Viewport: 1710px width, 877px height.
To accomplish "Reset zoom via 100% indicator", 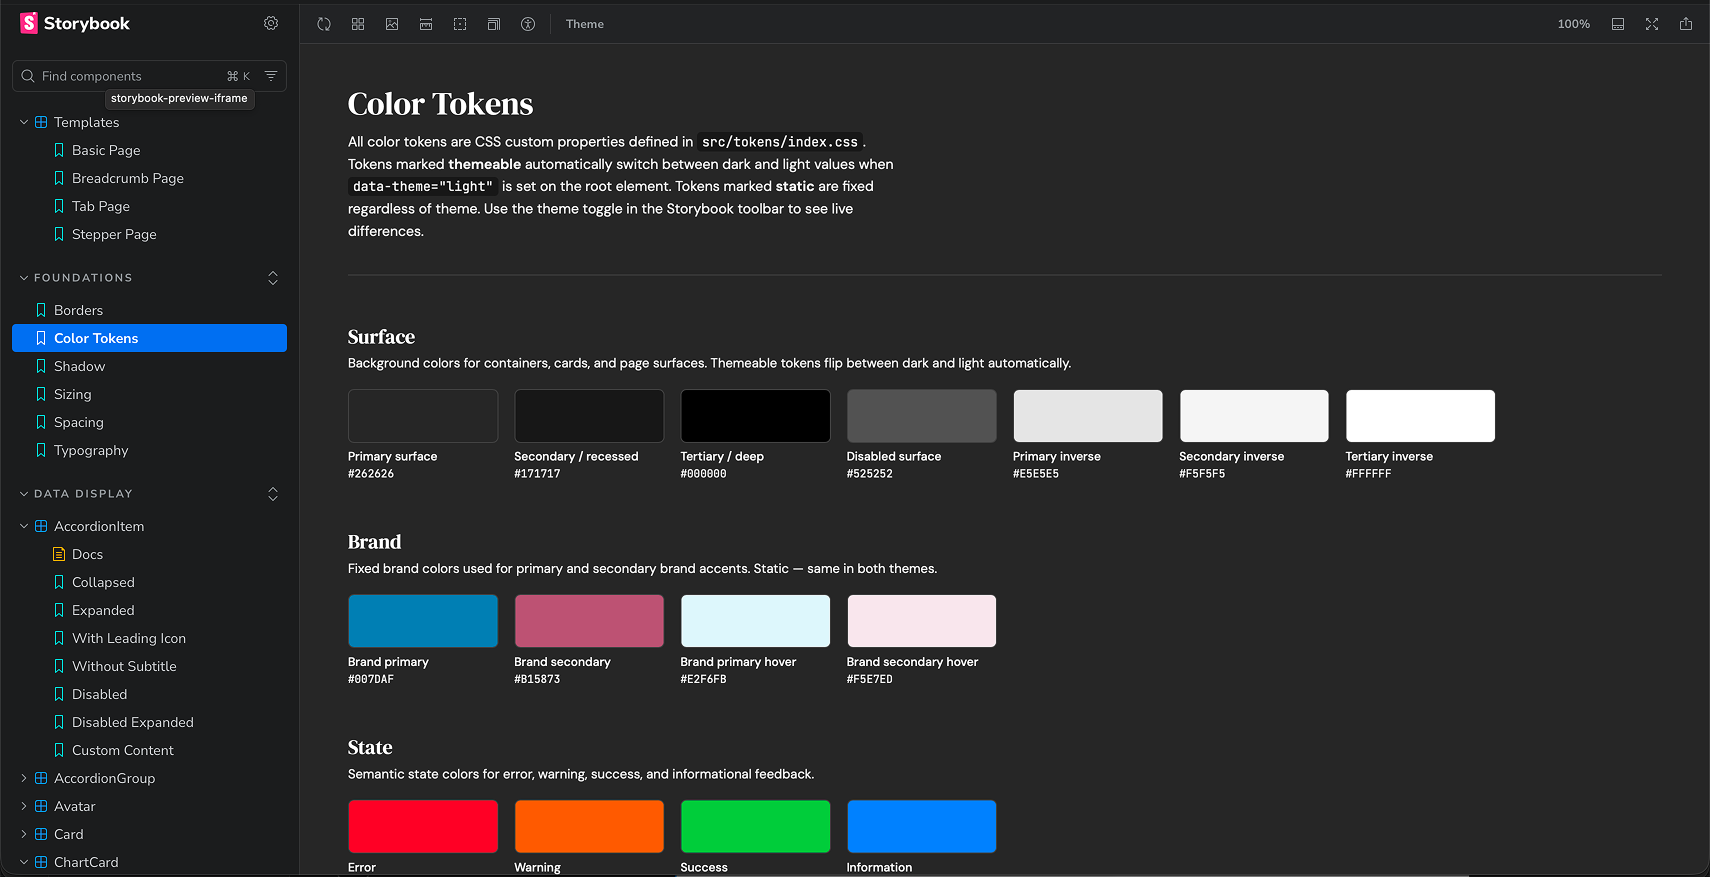I will point(1574,24).
